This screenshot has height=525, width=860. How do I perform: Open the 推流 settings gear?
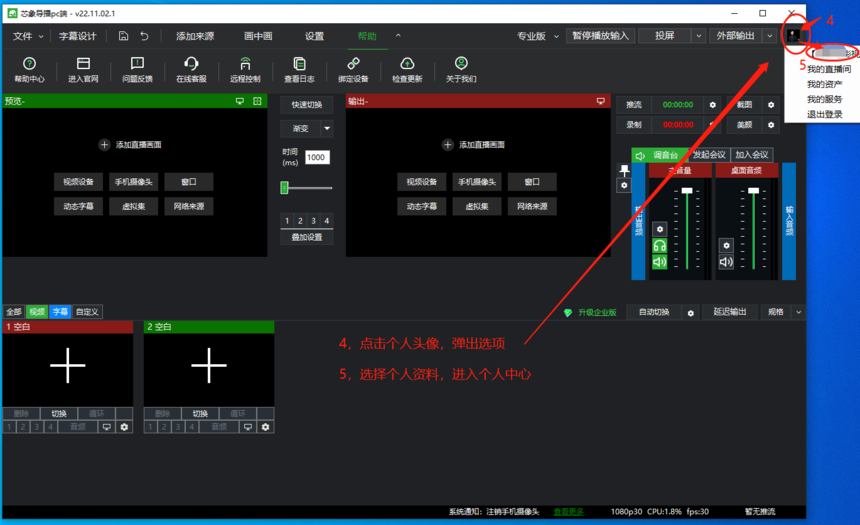[712, 105]
